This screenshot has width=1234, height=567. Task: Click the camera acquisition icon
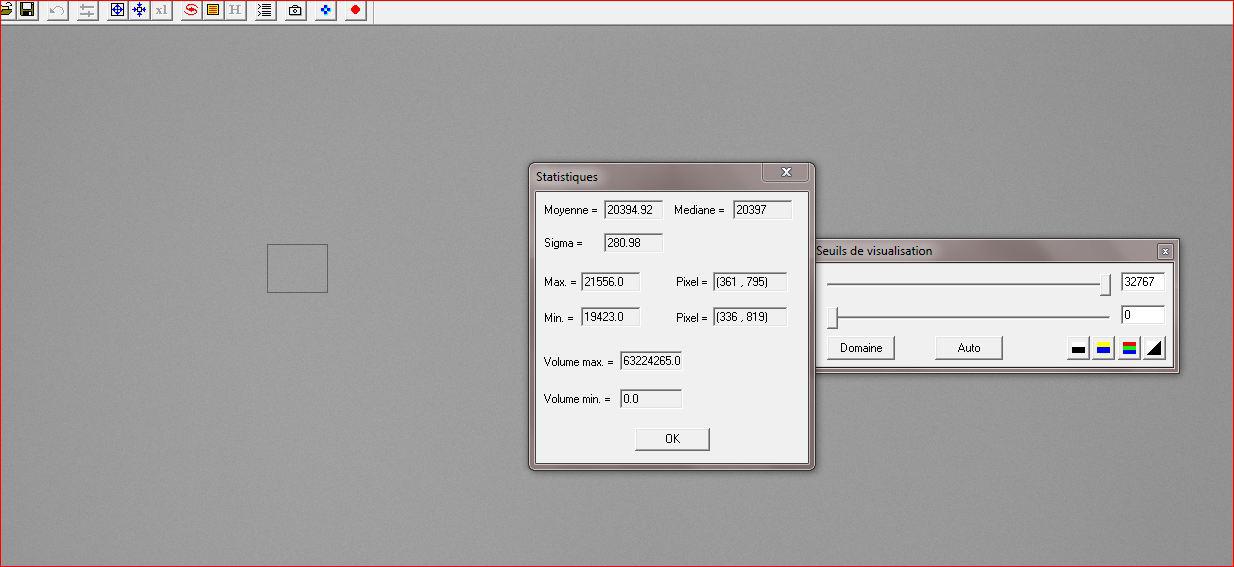(295, 10)
